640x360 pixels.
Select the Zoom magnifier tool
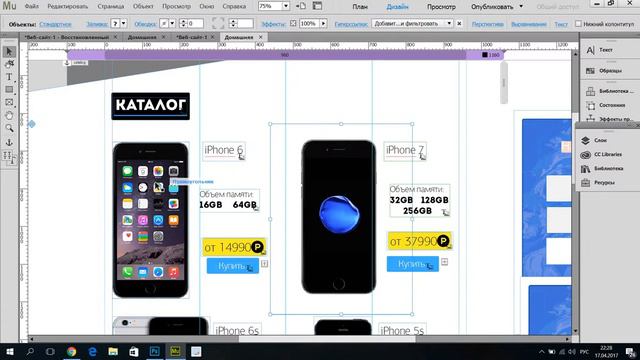click(x=9, y=128)
